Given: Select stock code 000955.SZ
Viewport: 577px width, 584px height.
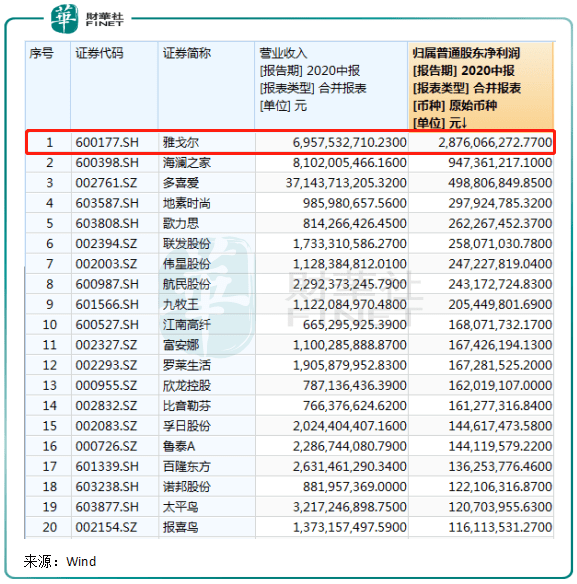Looking at the screenshot, I should coord(106,385).
